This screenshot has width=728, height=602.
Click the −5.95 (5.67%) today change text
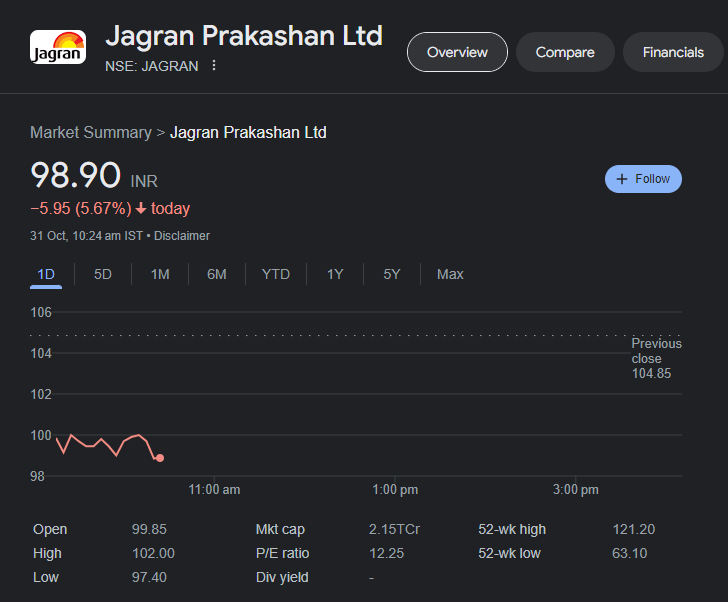[110, 208]
